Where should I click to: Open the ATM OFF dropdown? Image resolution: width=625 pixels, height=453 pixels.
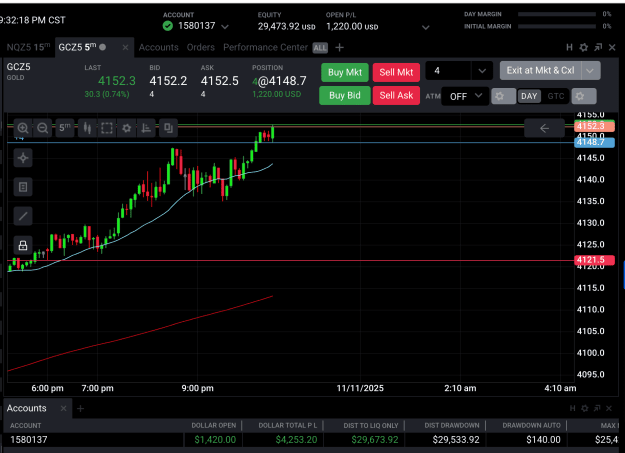[x=465, y=97]
